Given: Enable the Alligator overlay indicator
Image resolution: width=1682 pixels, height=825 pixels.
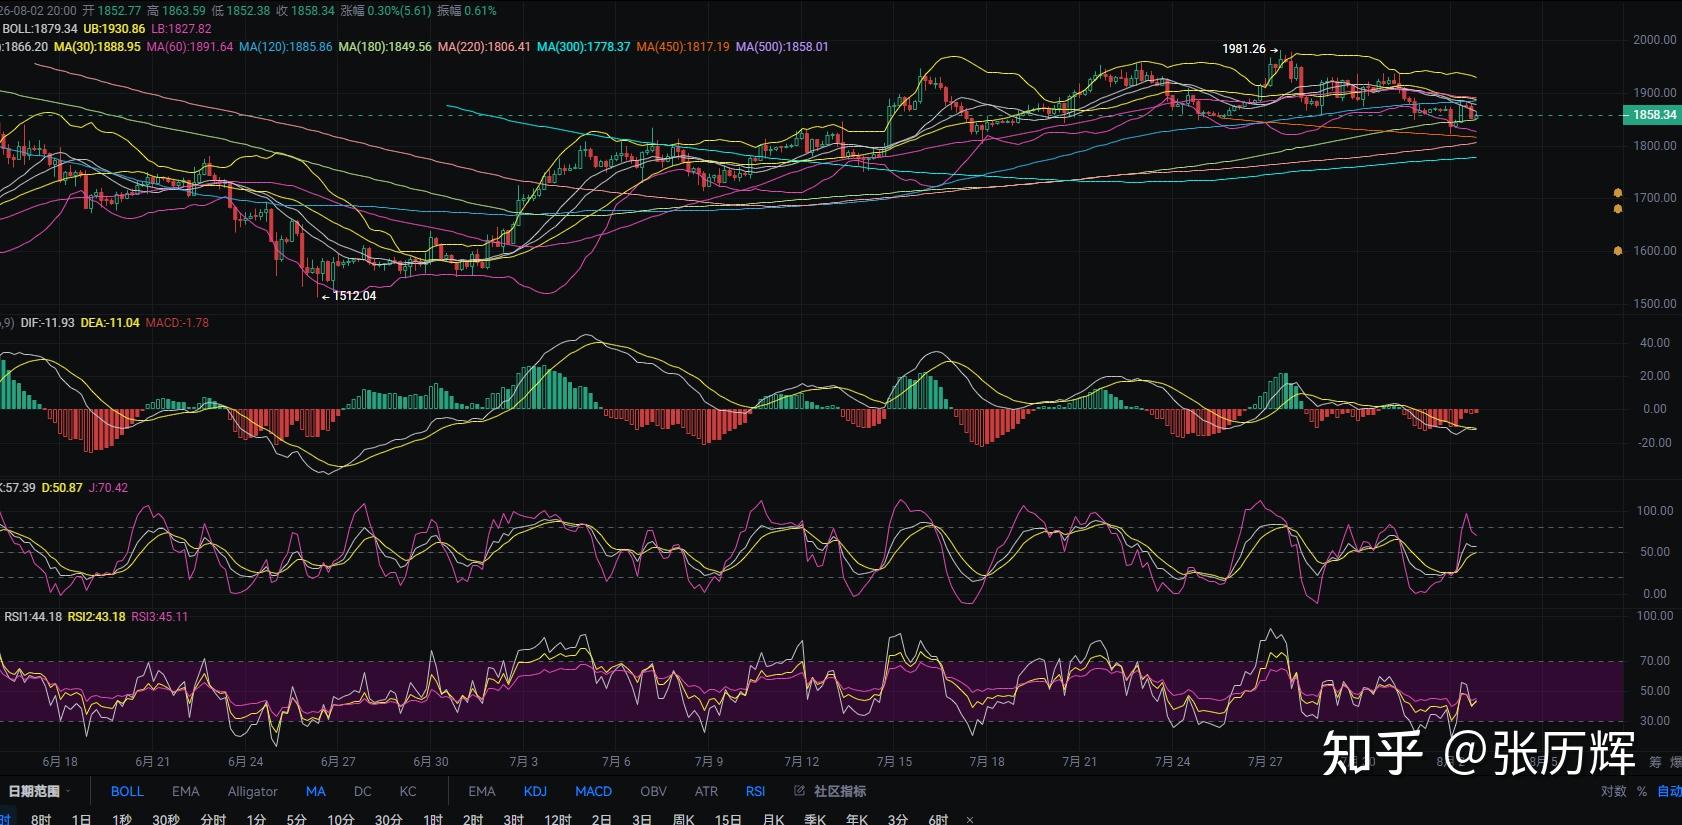Looking at the screenshot, I should click(252, 791).
